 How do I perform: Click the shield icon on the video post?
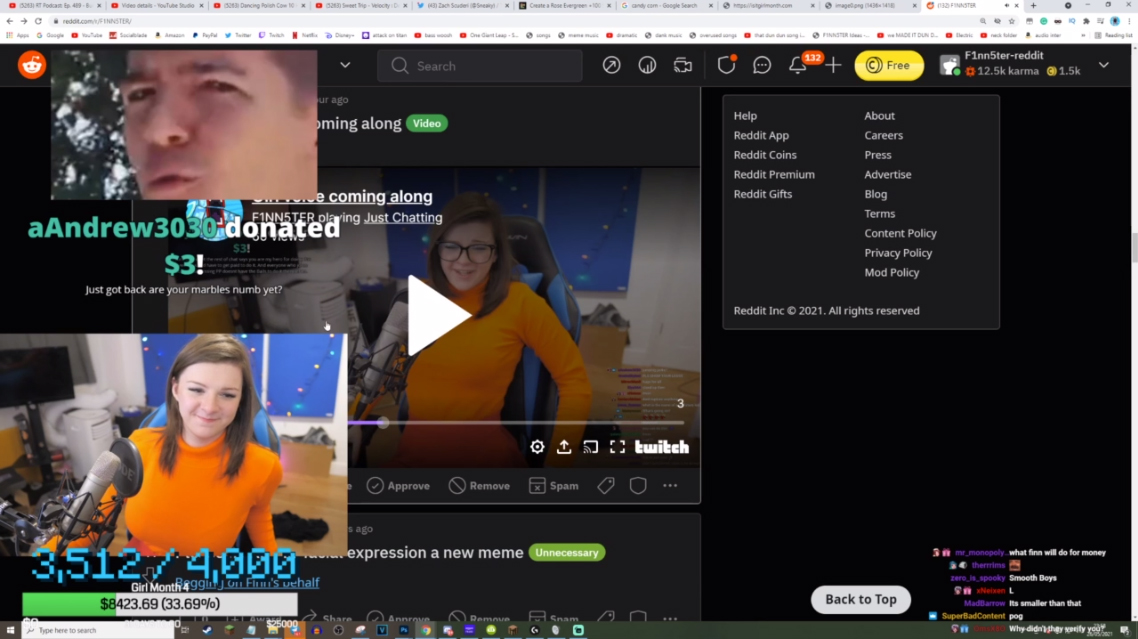tap(638, 486)
